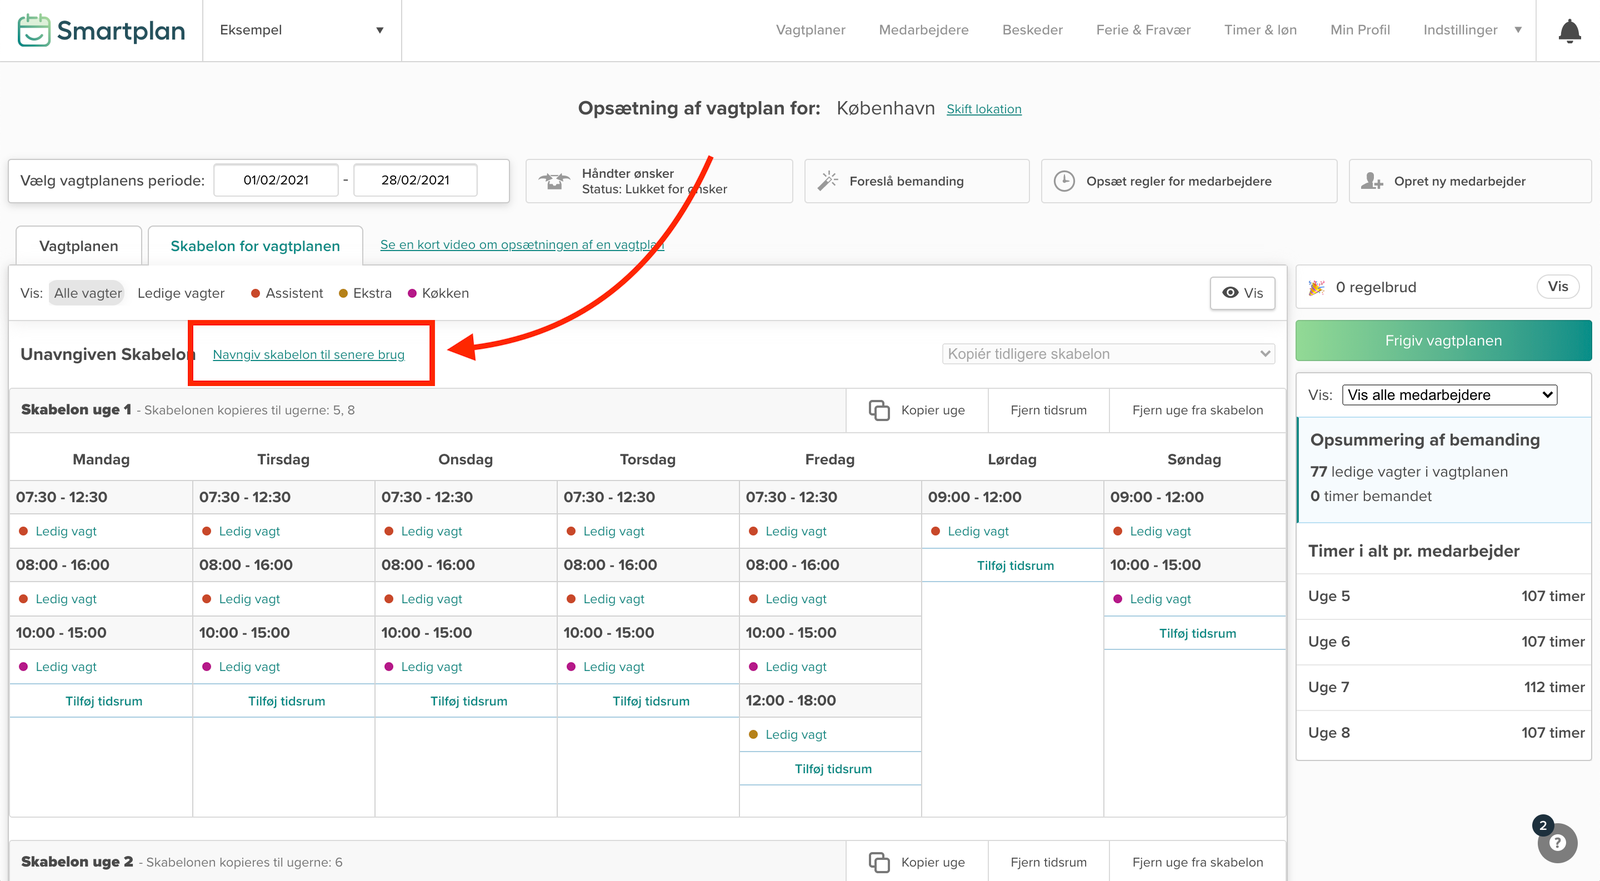Click the copy icon in Skabelon uge 1
This screenshot has width=1600, height=881.
pos(879,410)
